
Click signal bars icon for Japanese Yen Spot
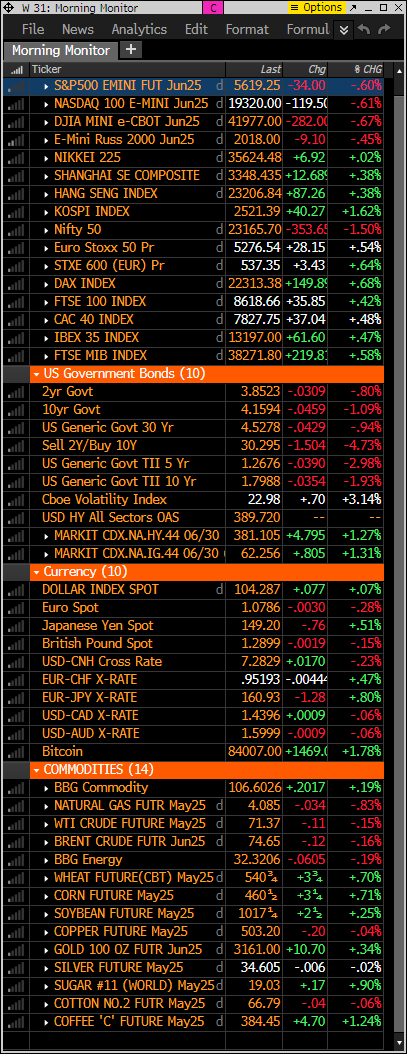point(17,625)
